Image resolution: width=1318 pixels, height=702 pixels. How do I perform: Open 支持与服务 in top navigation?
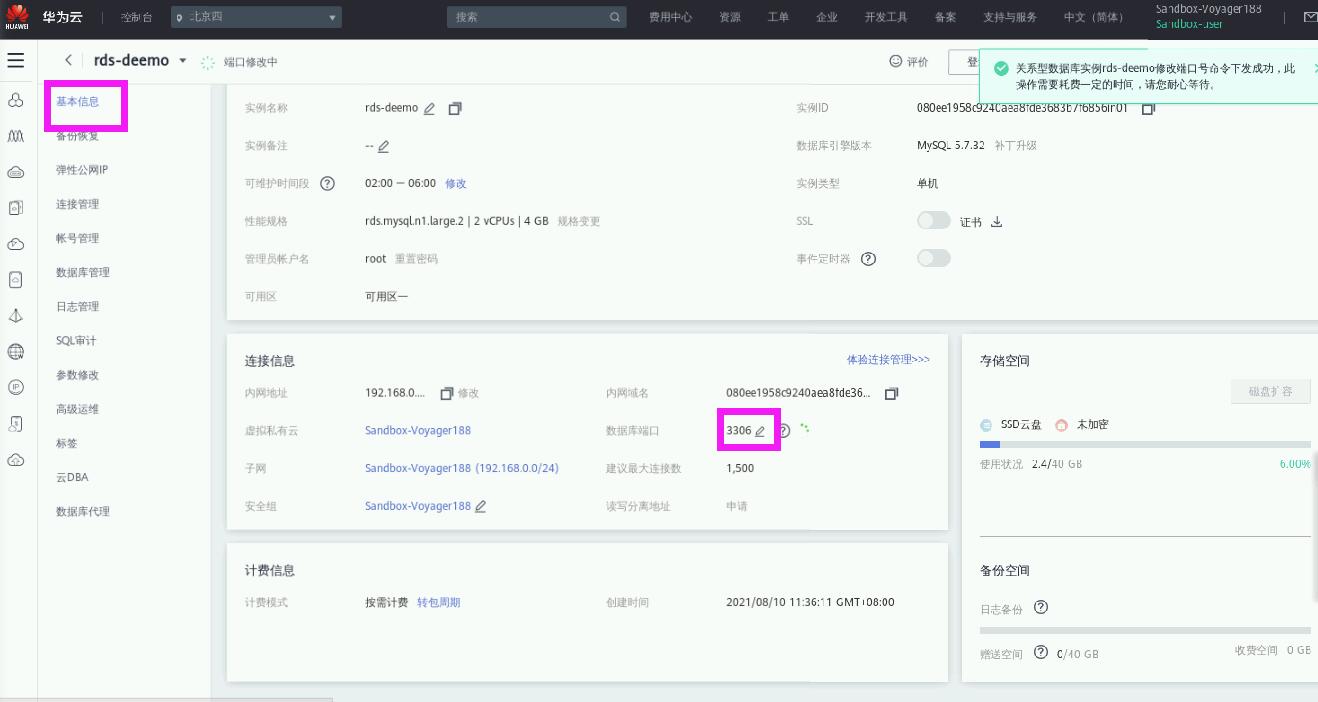coord(1010,17)
